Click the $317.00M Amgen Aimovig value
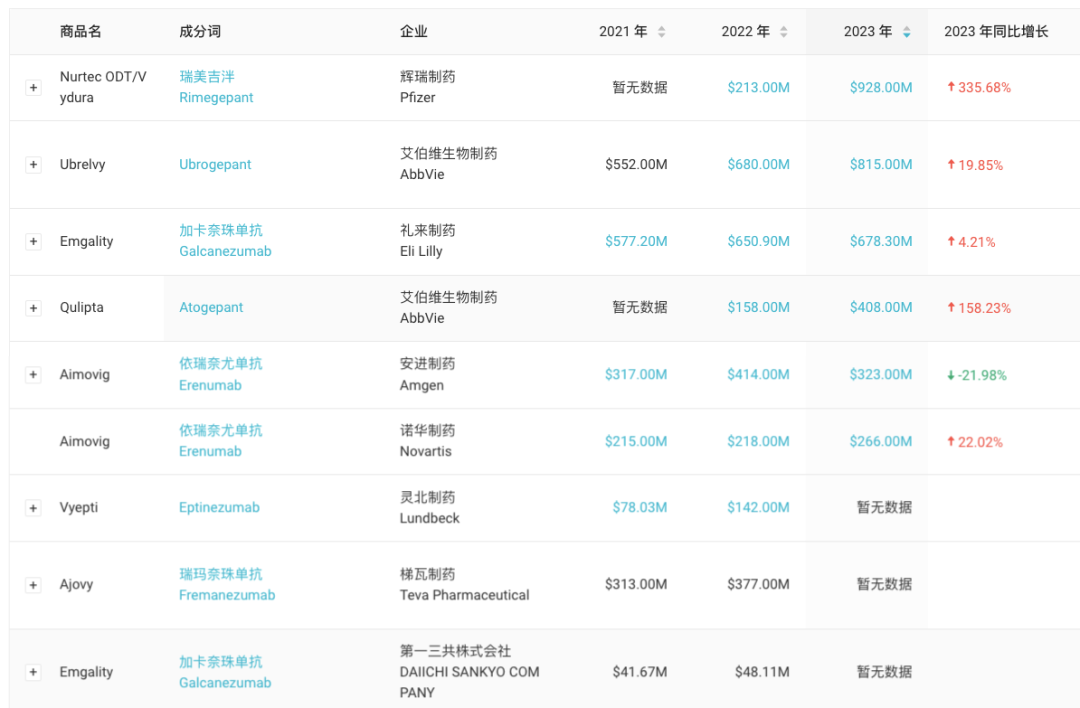 click(x=636, y=375)
